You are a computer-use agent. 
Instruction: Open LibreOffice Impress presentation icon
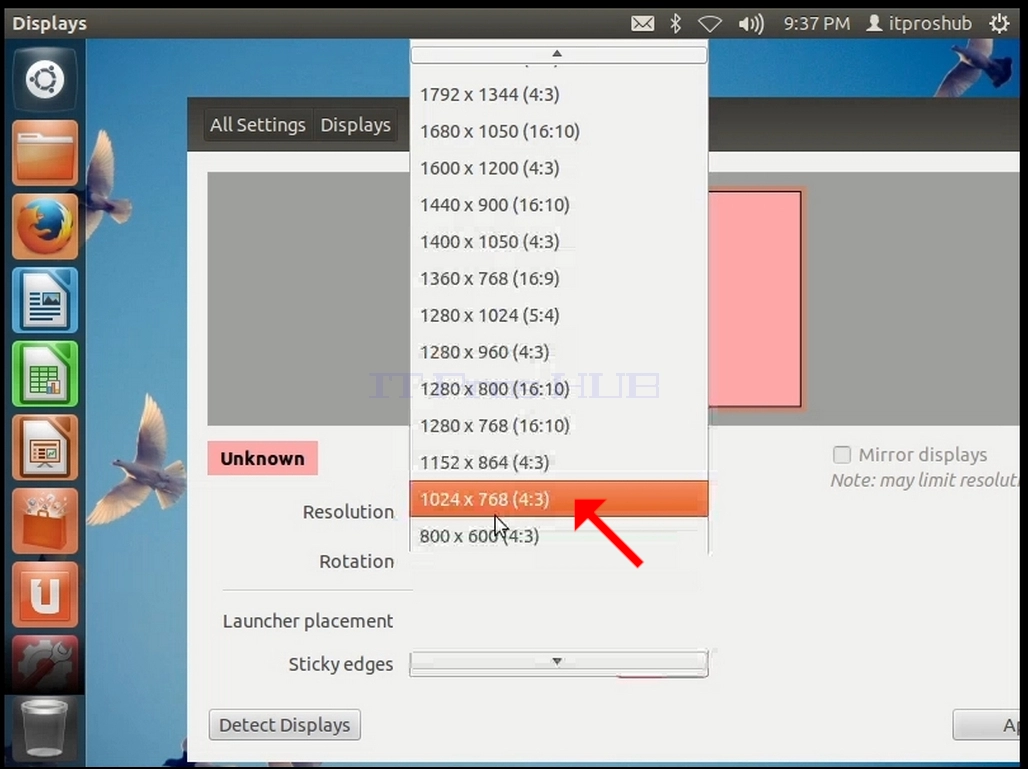point(45,447)
